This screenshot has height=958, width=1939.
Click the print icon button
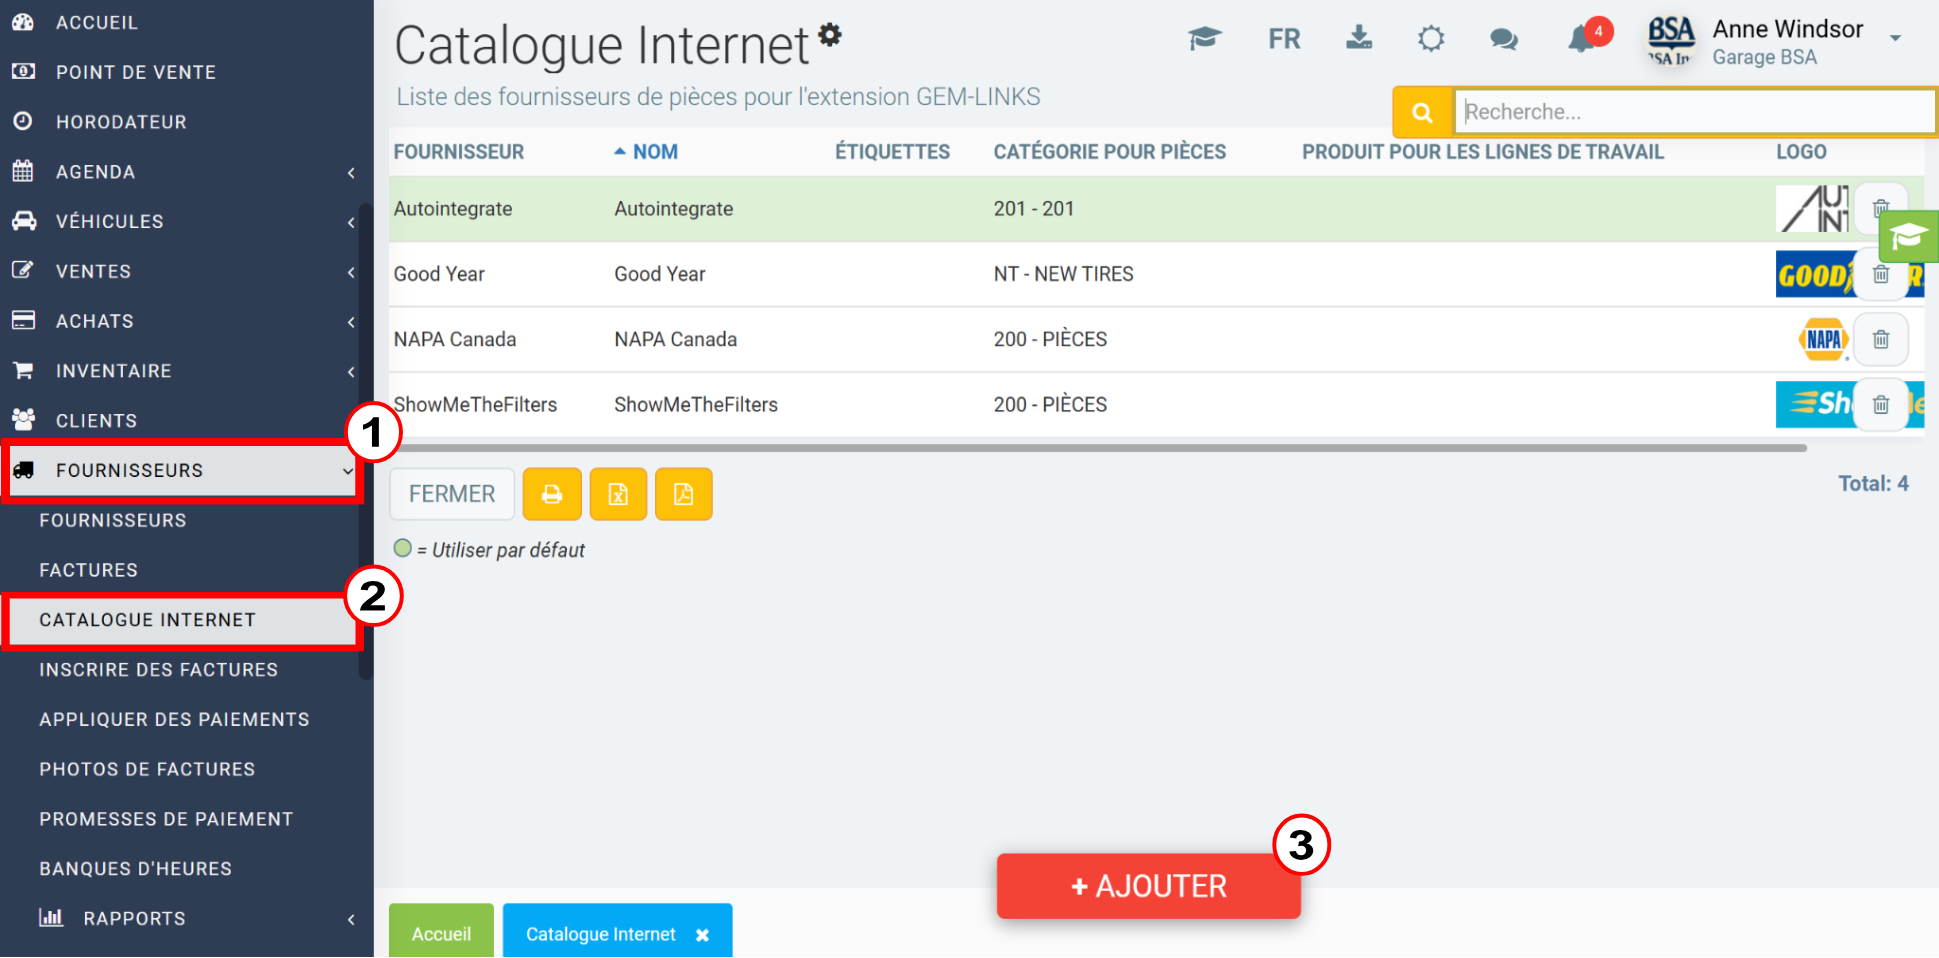[552, 494]
